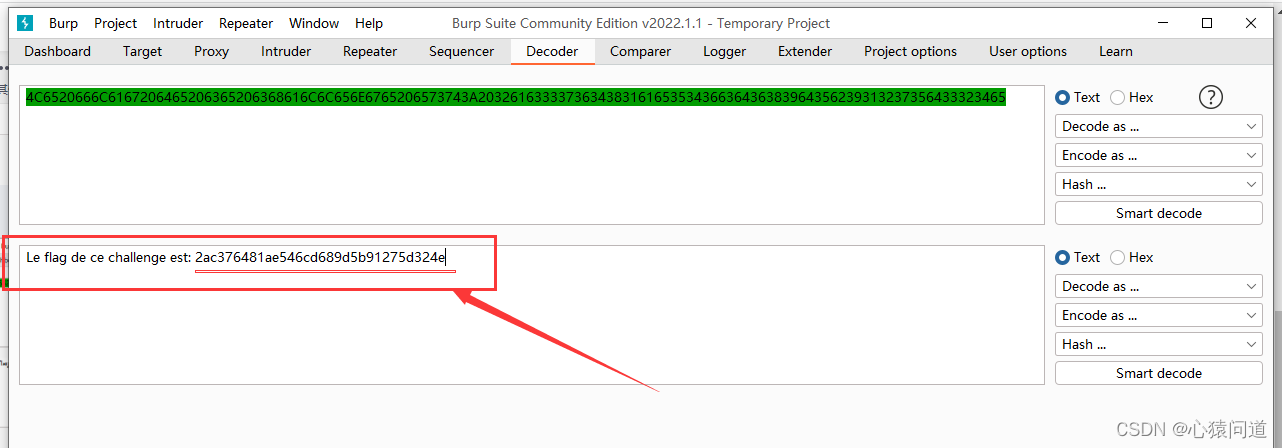Open the Repeater menu in menu bar

(246, 23)
